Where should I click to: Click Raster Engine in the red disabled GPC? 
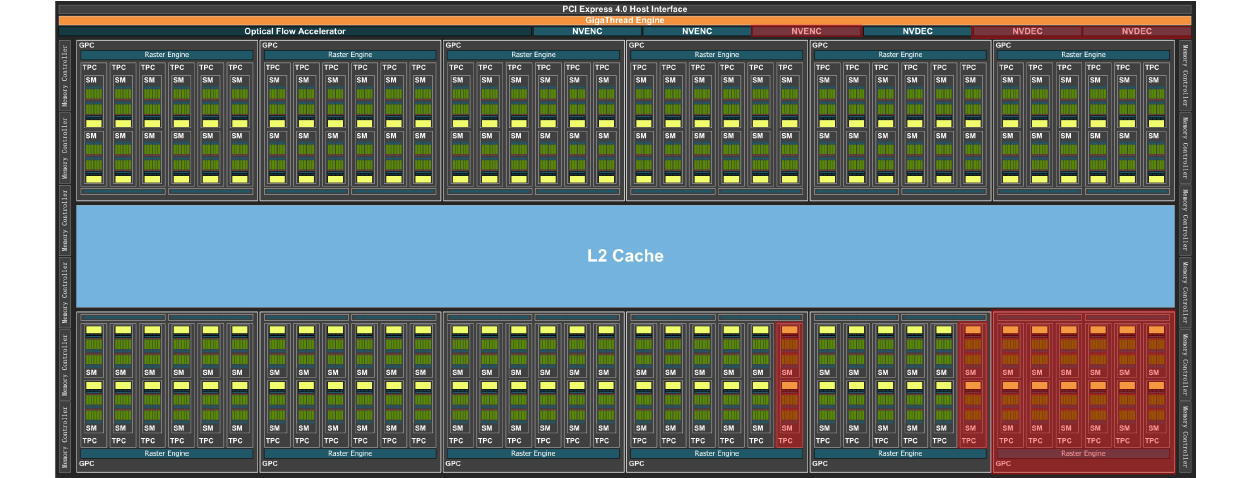coord(1083,453)
